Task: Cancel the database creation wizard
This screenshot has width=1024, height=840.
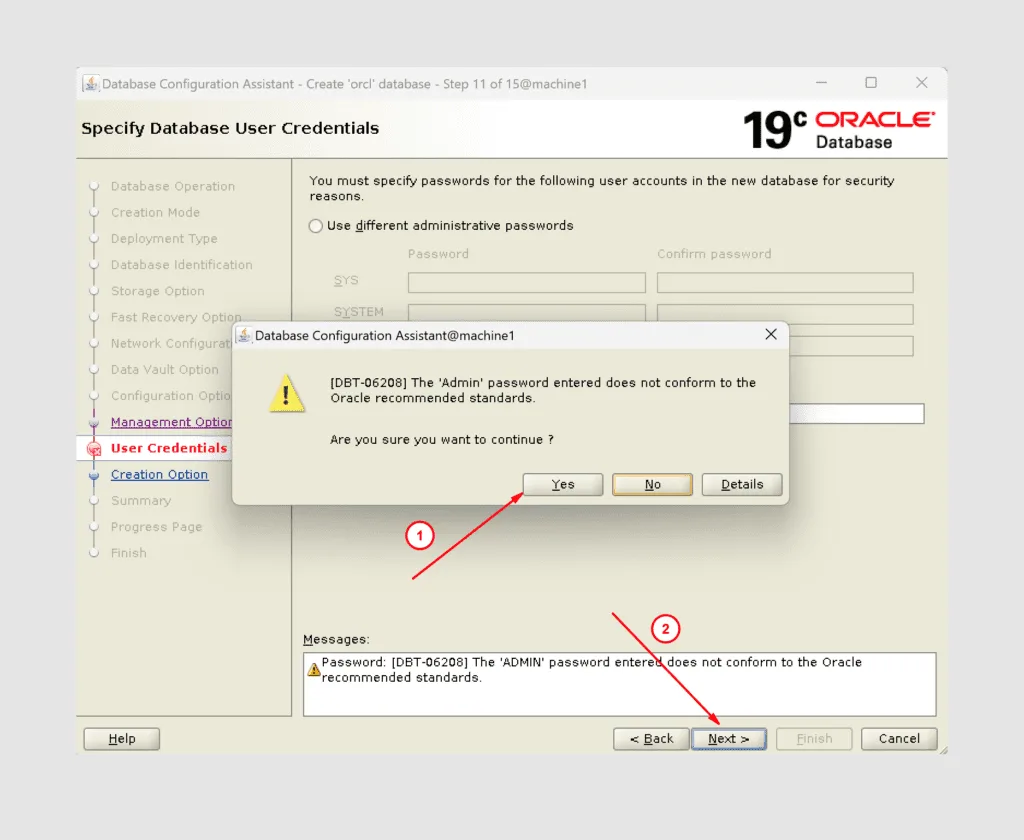Action: [899, 739]
